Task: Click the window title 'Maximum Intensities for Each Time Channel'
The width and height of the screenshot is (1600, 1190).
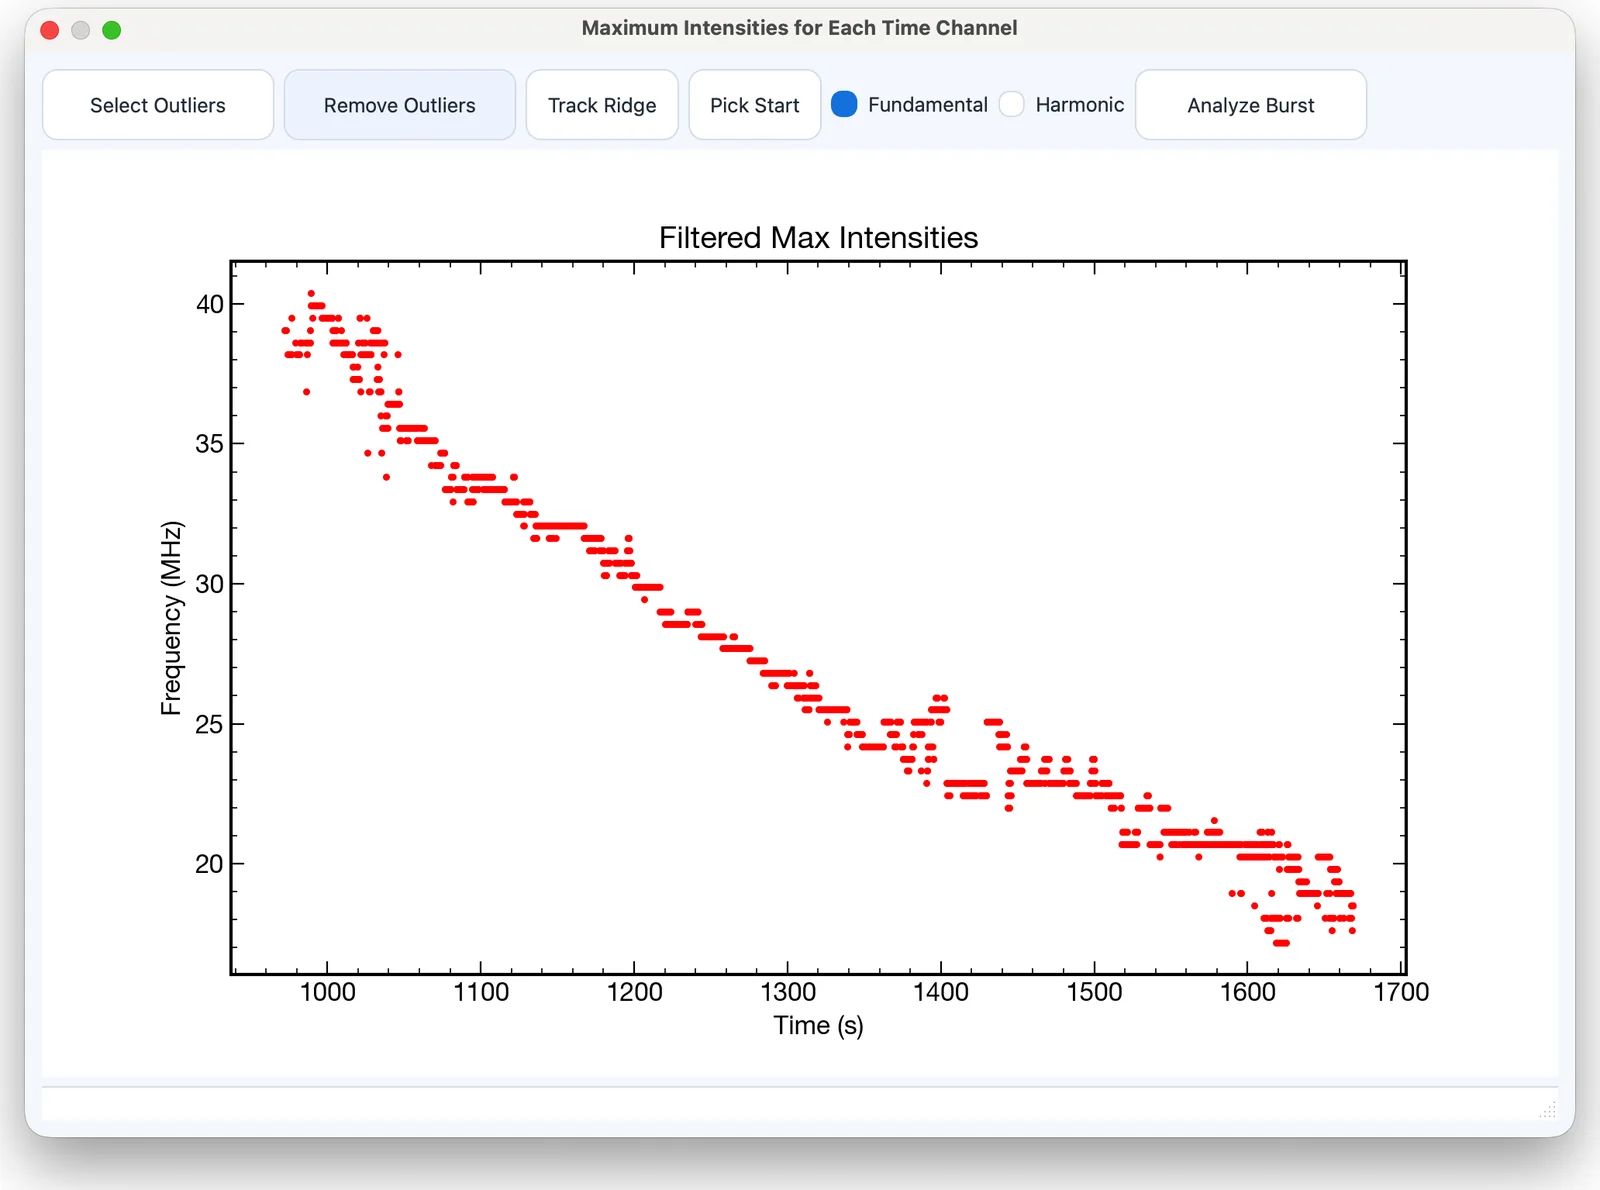Action: (x=800, y=28)
